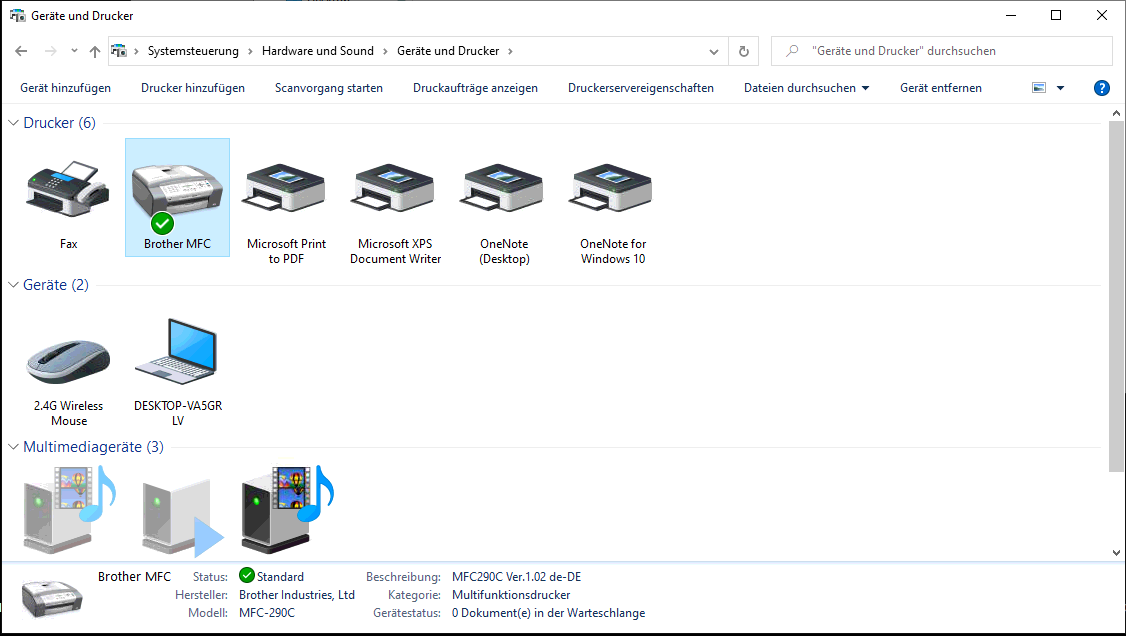
Task: Go back with the back arrow
Action: coord(21,51)
